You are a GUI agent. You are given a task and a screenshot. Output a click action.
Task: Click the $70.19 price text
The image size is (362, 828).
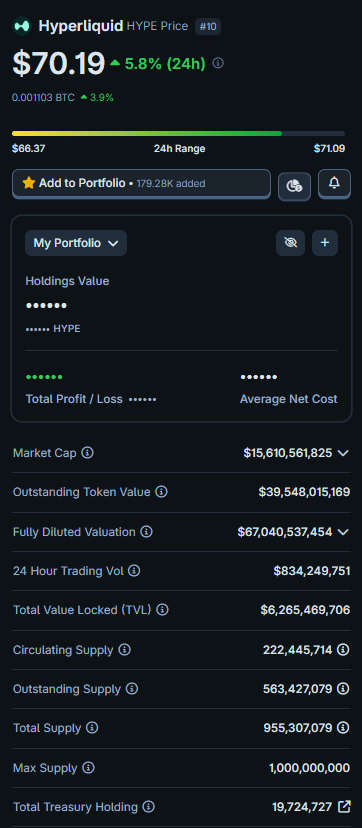click(59, 63)
